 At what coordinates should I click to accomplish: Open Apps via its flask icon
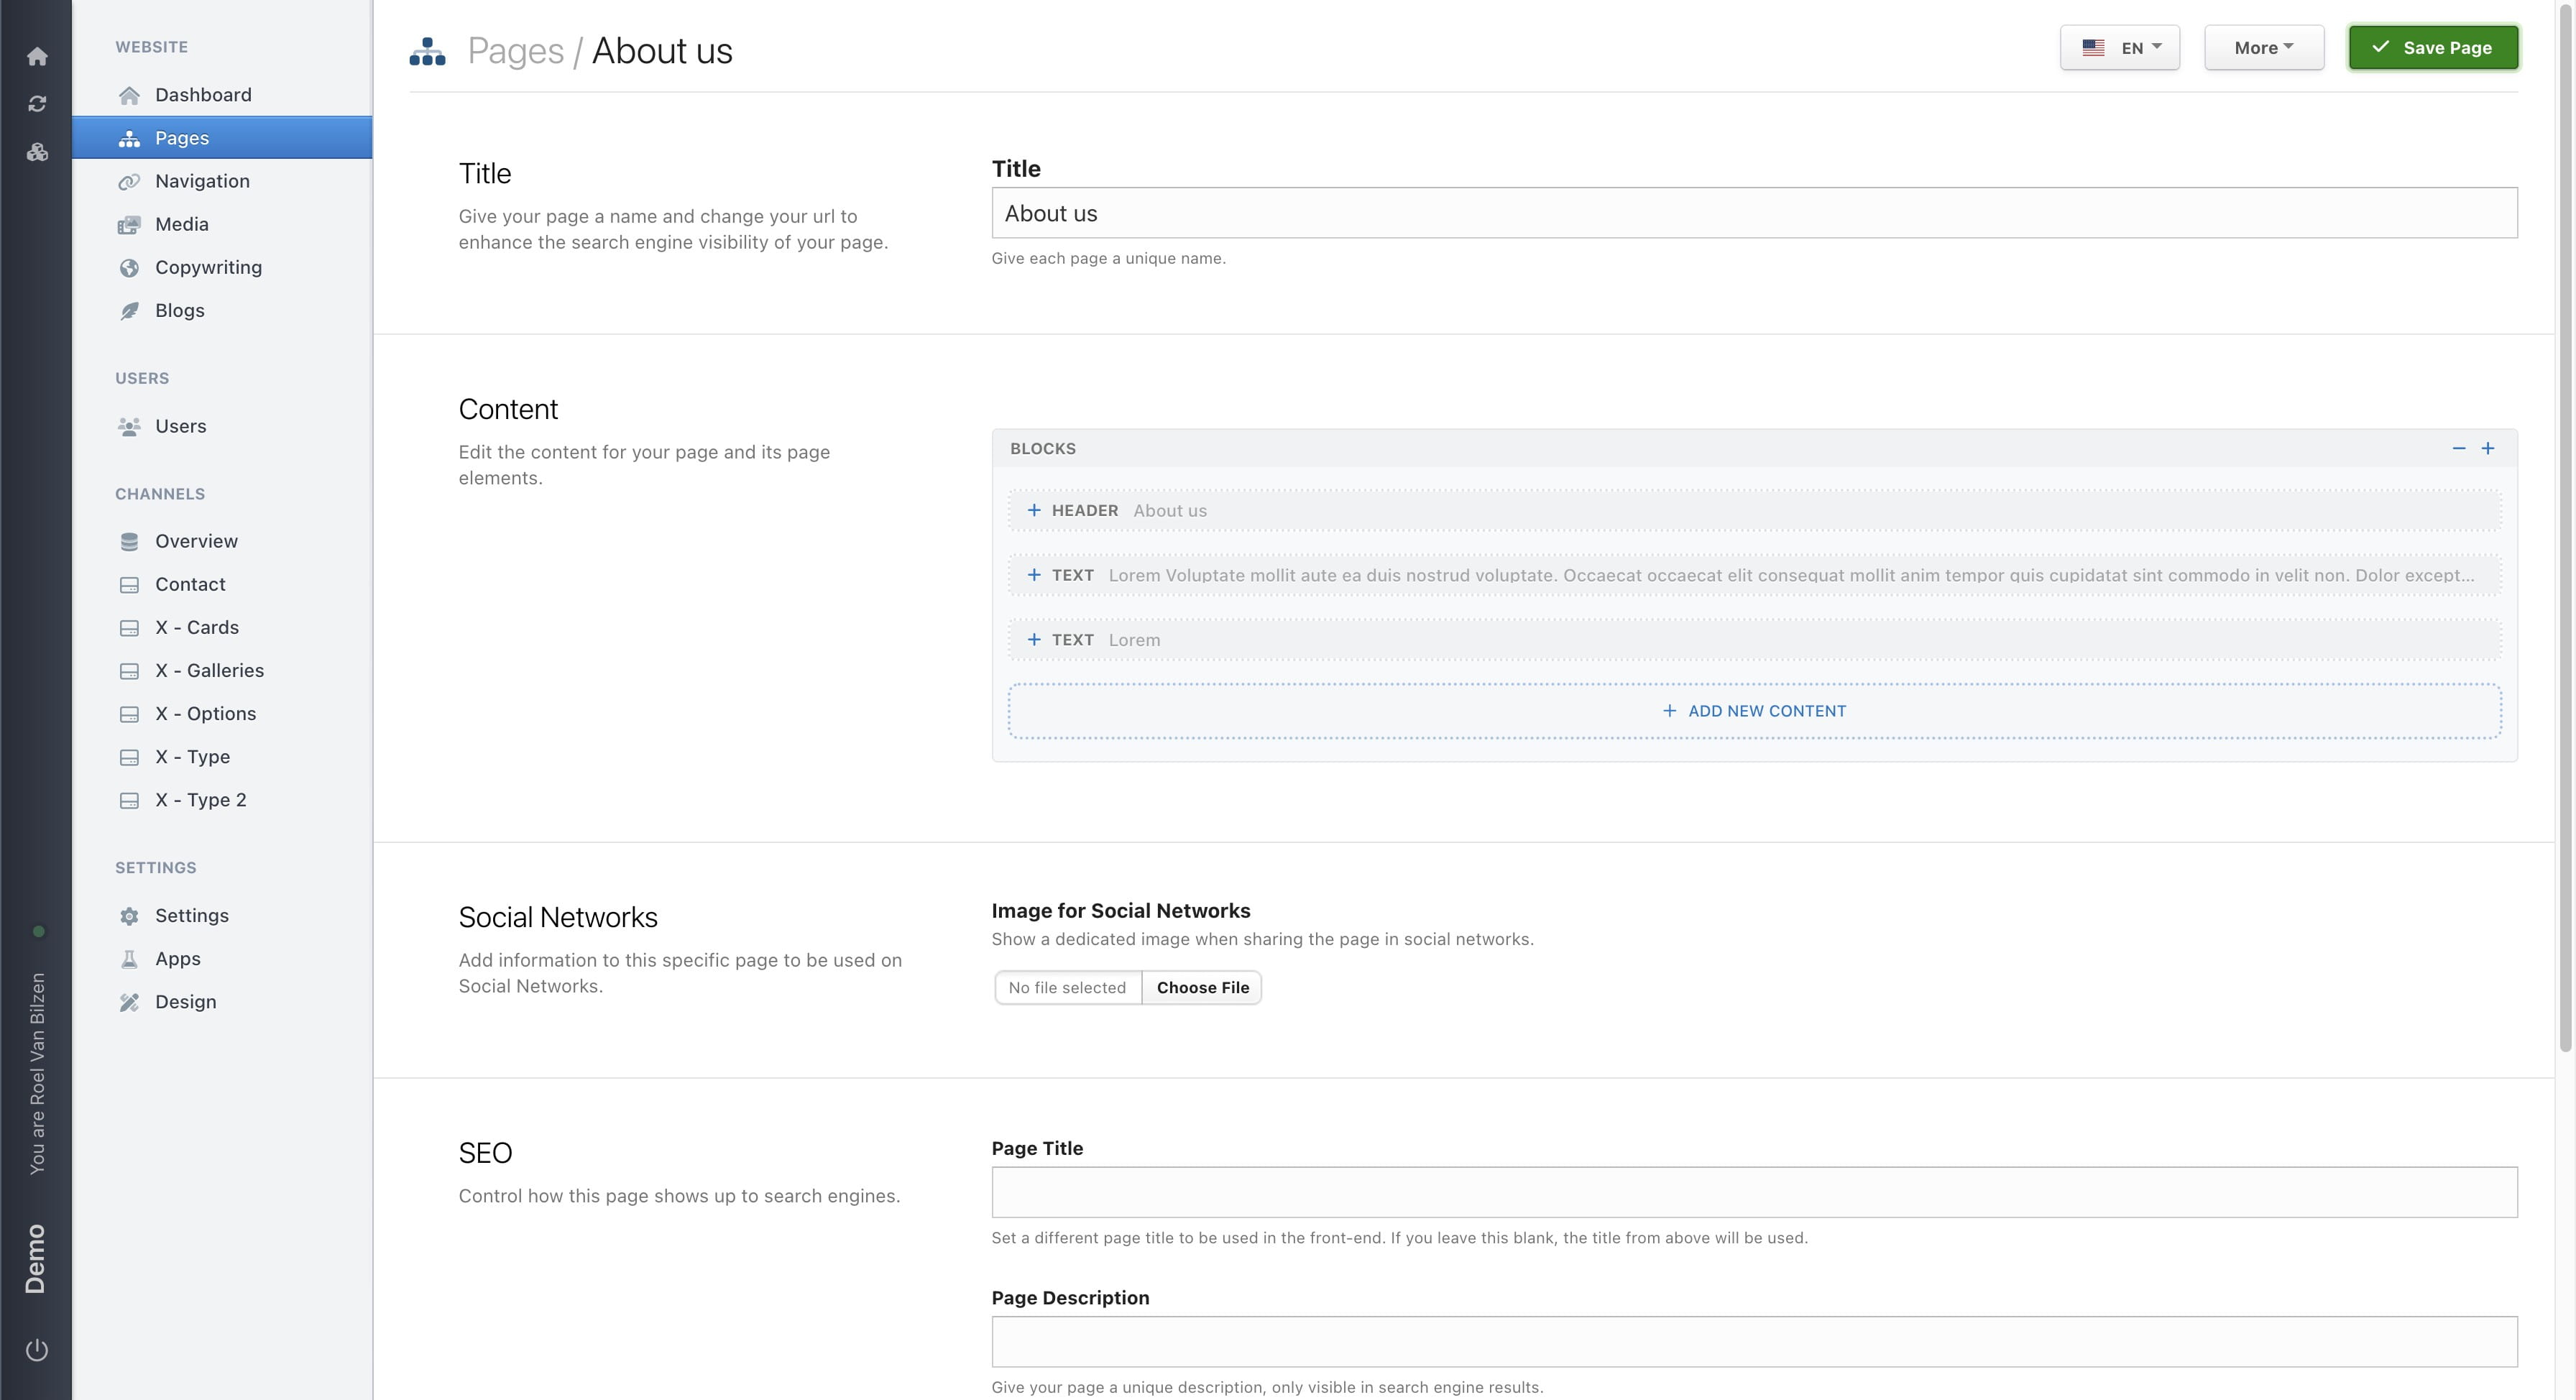coord(129,959)
